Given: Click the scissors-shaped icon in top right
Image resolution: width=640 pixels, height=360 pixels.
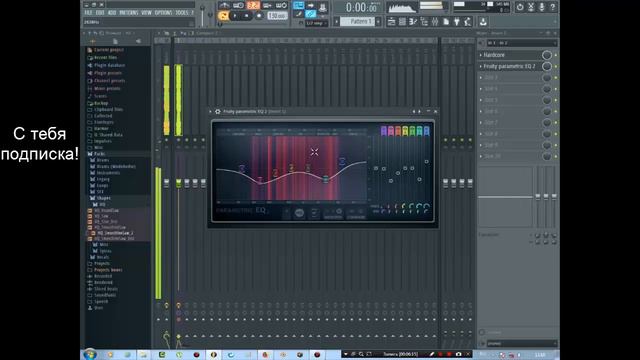Looking at the screenshot, I should [x=531, y=7].
